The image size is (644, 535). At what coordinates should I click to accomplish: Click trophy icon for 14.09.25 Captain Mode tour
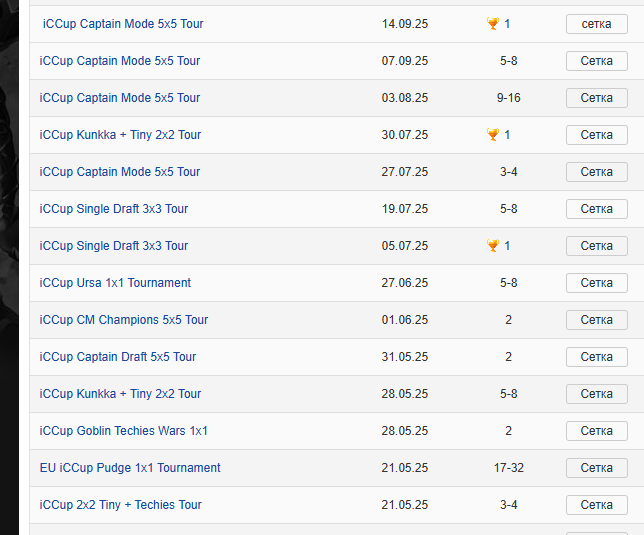click(492, 24)
